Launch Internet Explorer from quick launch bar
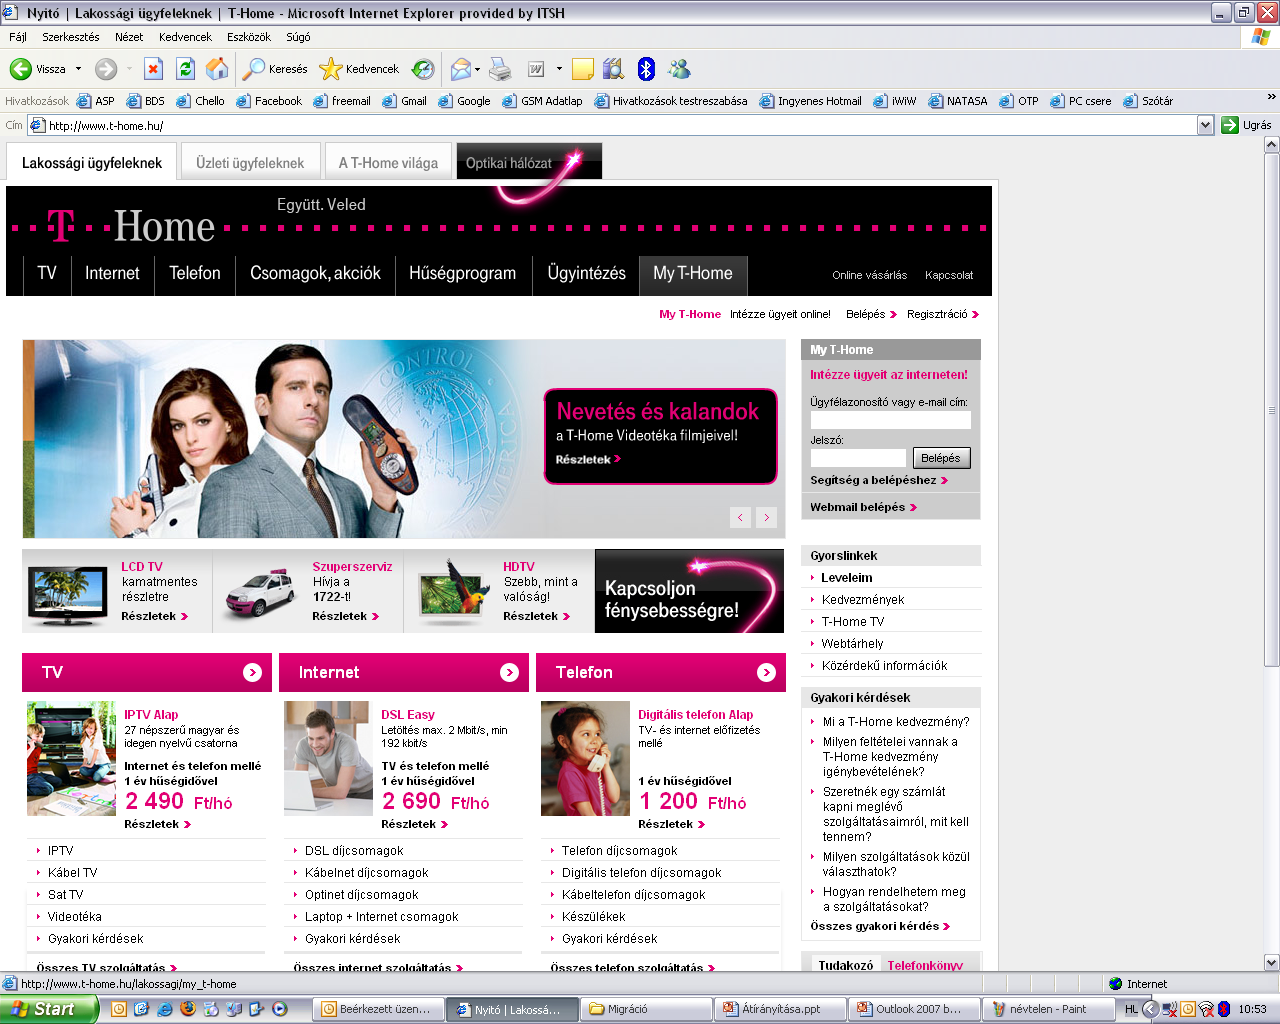Viewport: 1280px width, 1024px height. click(x=164, y=1009)
